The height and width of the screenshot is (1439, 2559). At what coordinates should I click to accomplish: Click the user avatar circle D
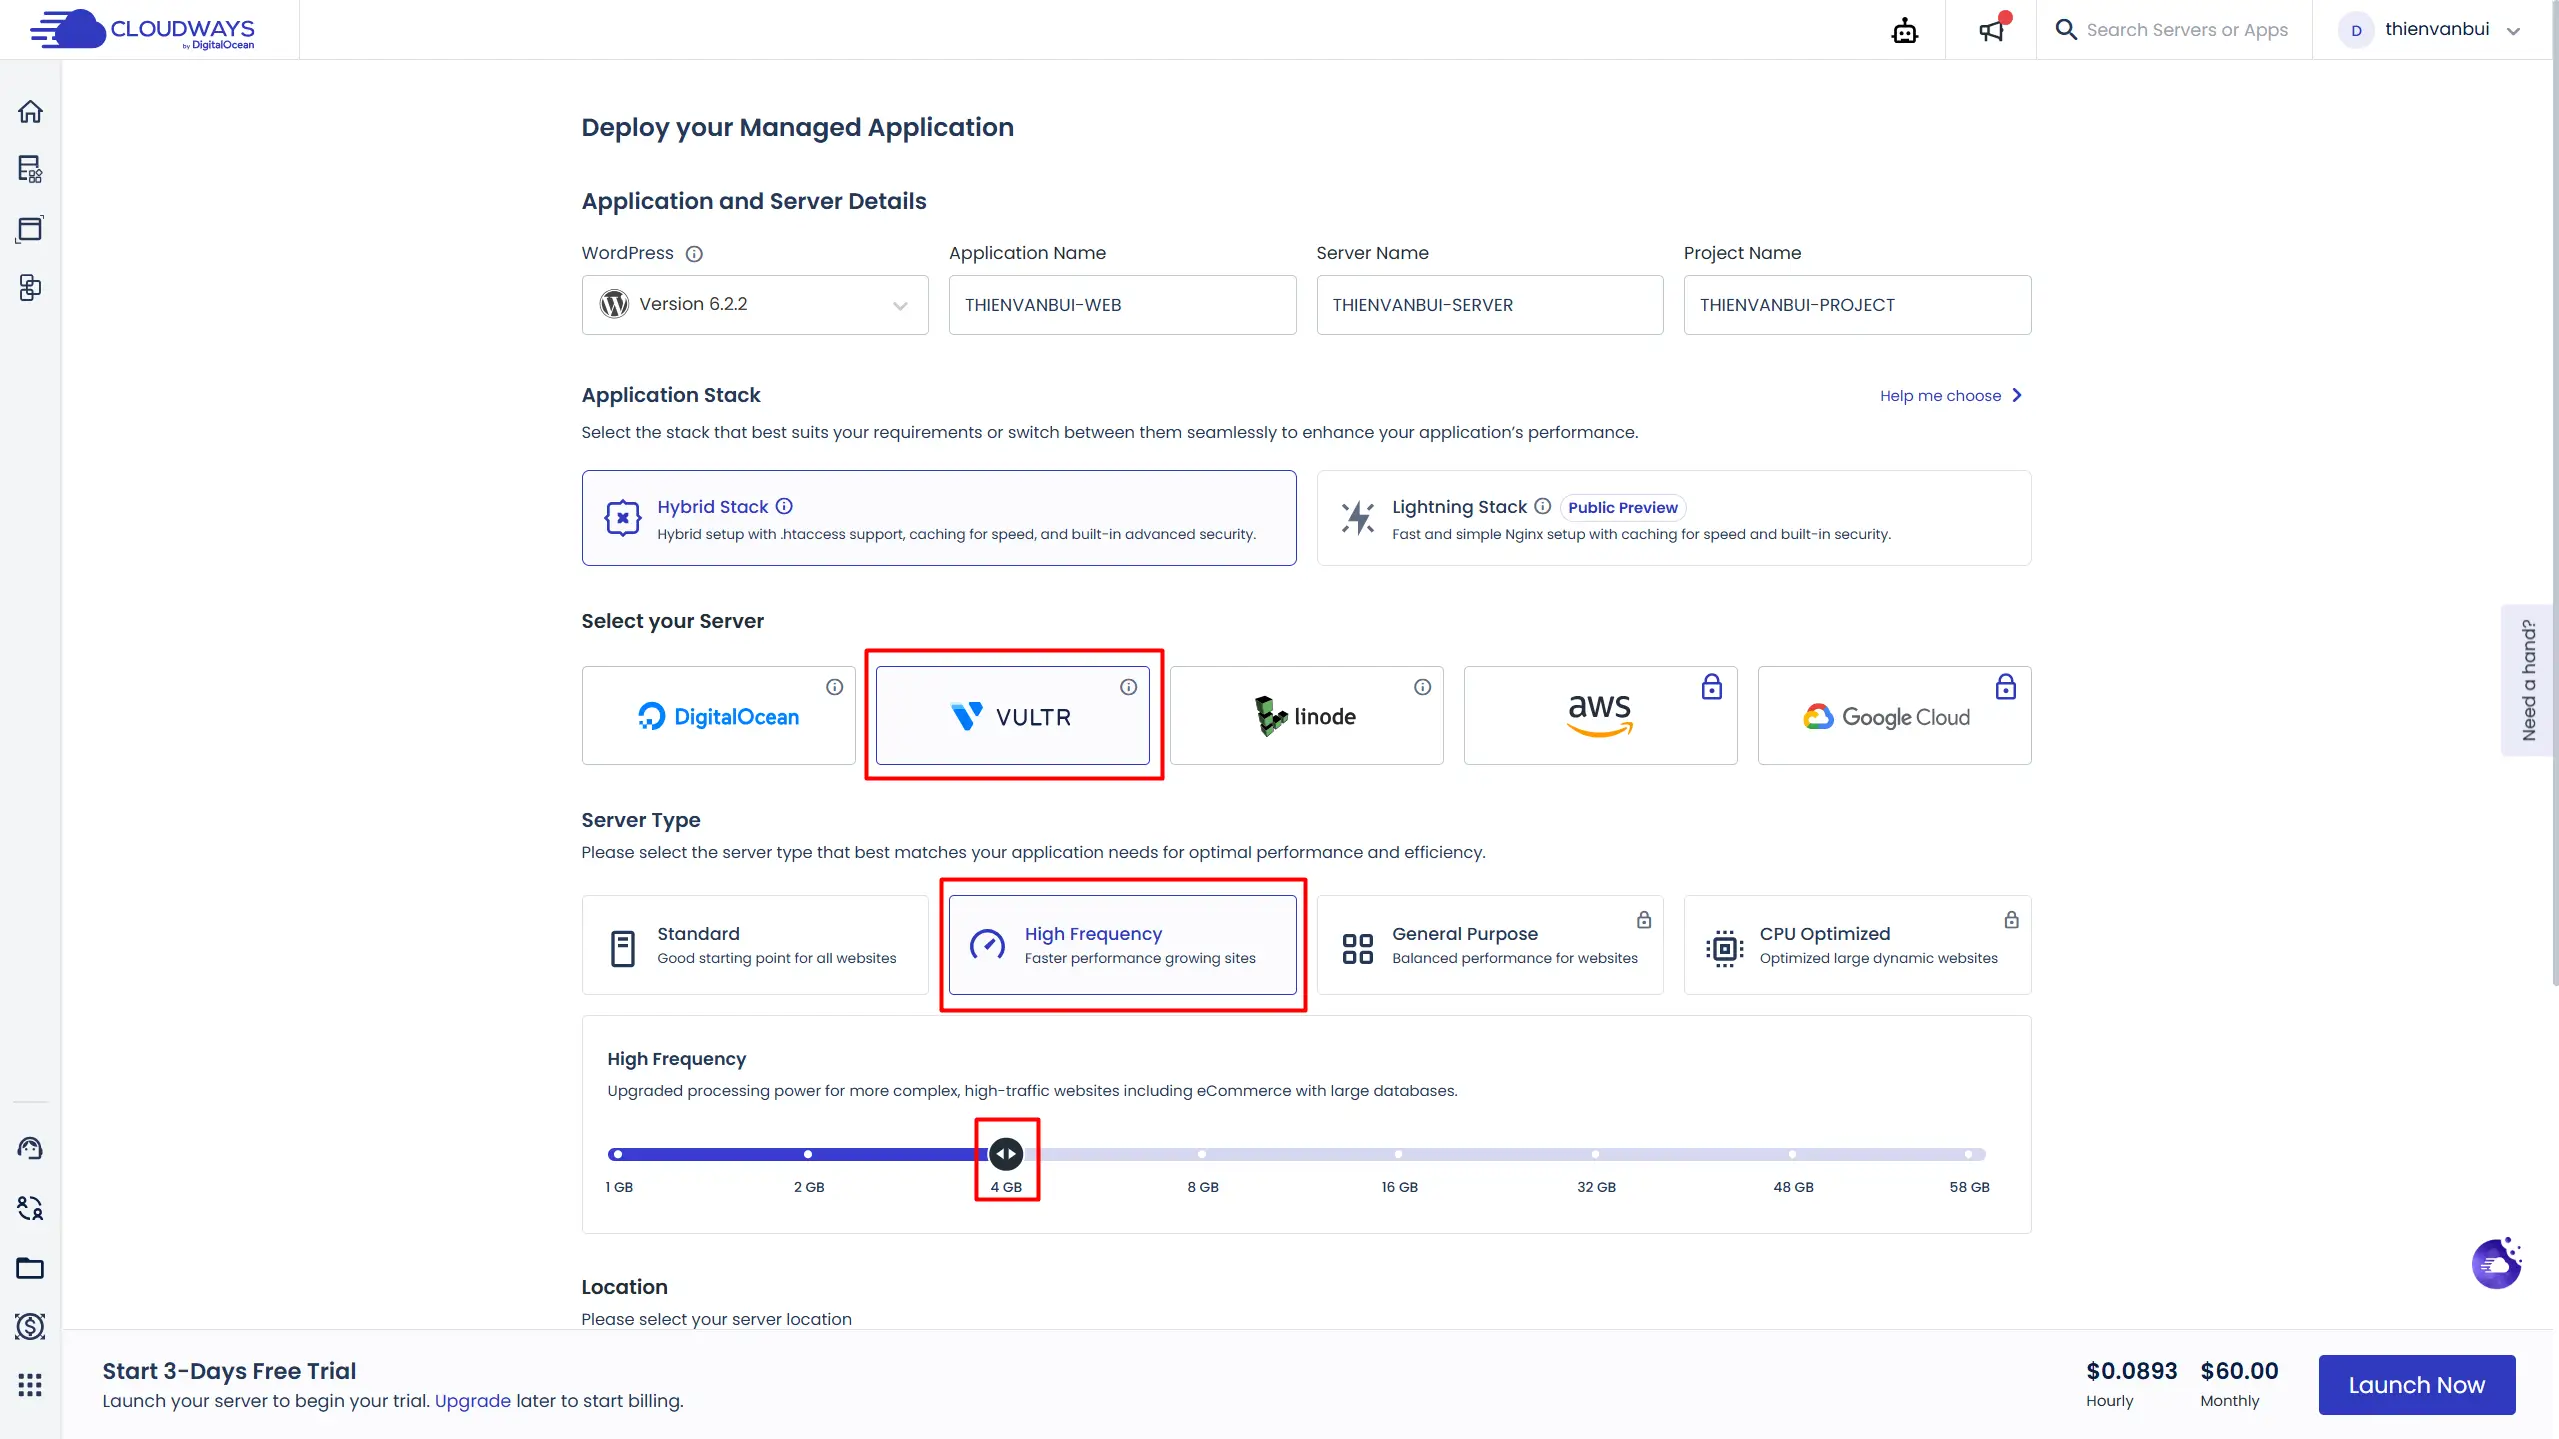point(2356,30)
